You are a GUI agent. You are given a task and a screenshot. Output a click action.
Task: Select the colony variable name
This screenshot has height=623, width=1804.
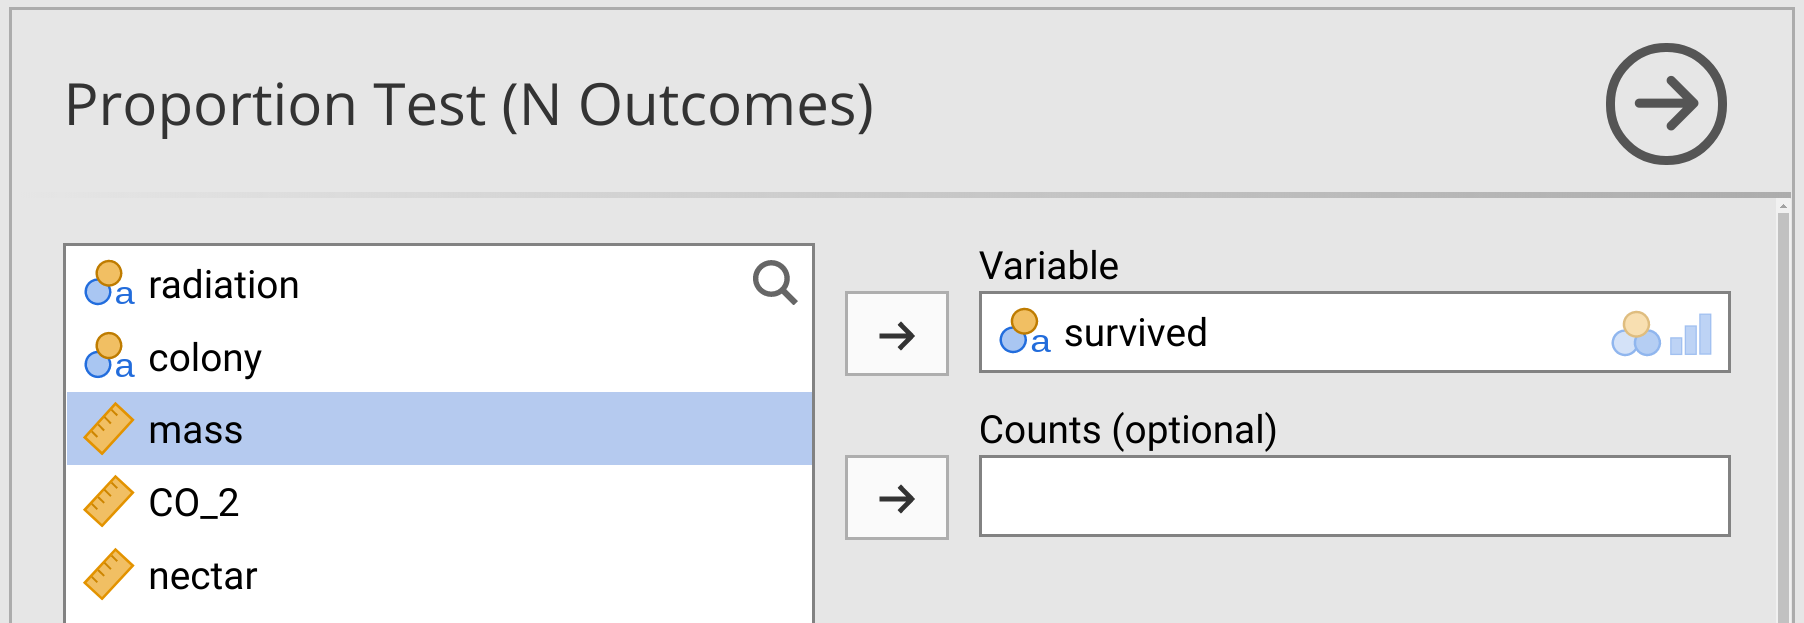[x=205, y=358]
